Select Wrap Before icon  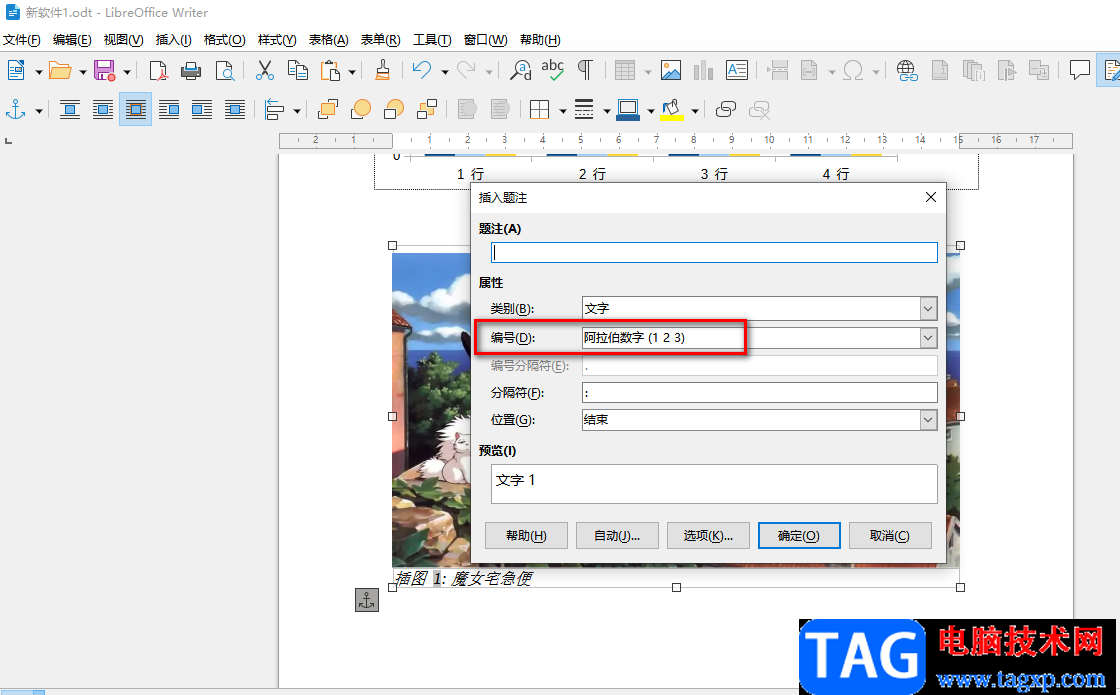(169, 110)
